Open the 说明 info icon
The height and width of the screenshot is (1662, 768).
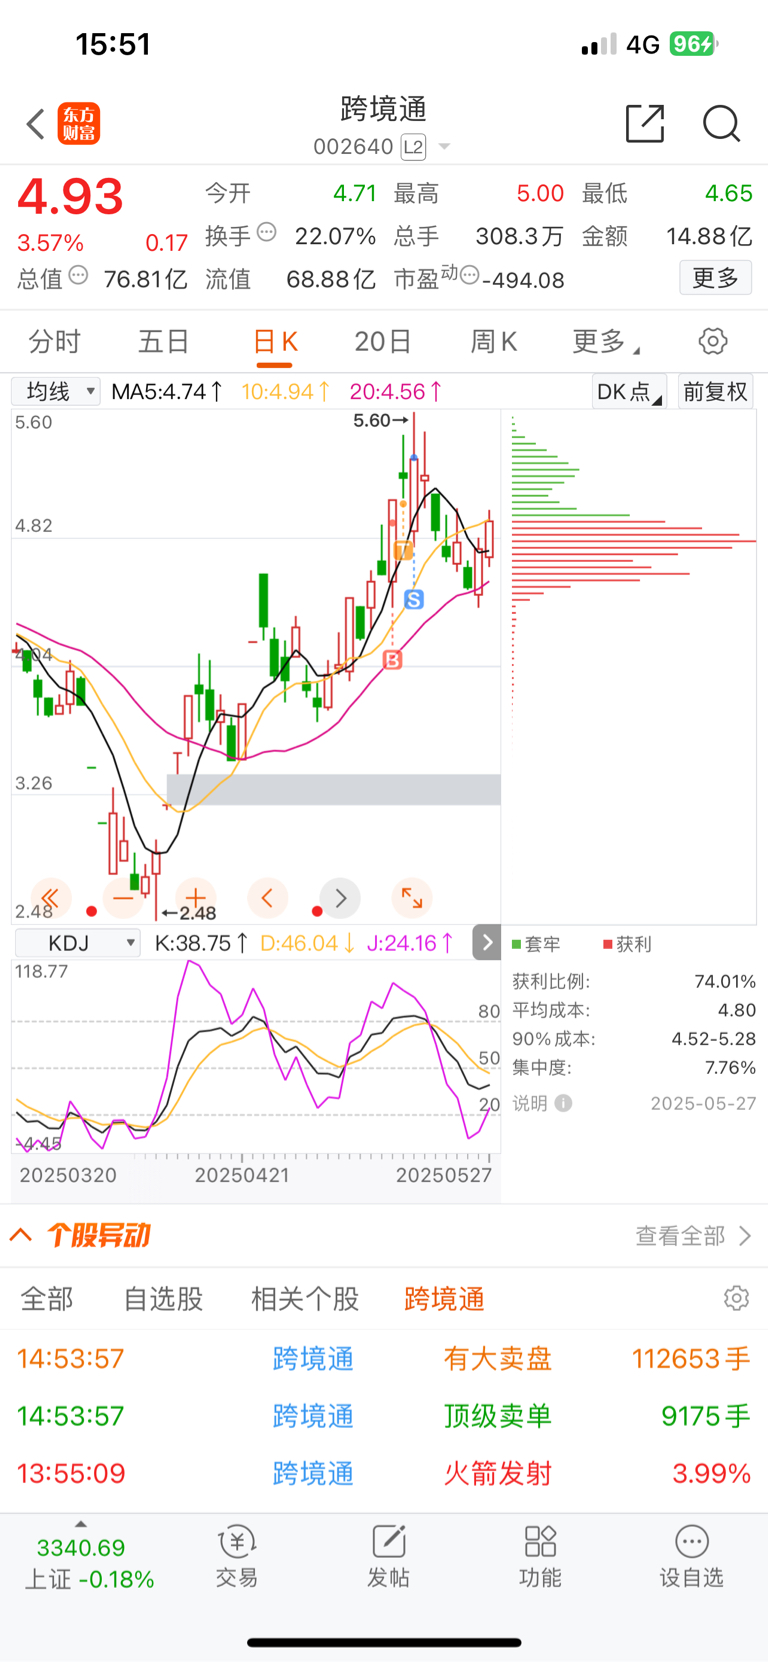click(x=563, y=1103)
